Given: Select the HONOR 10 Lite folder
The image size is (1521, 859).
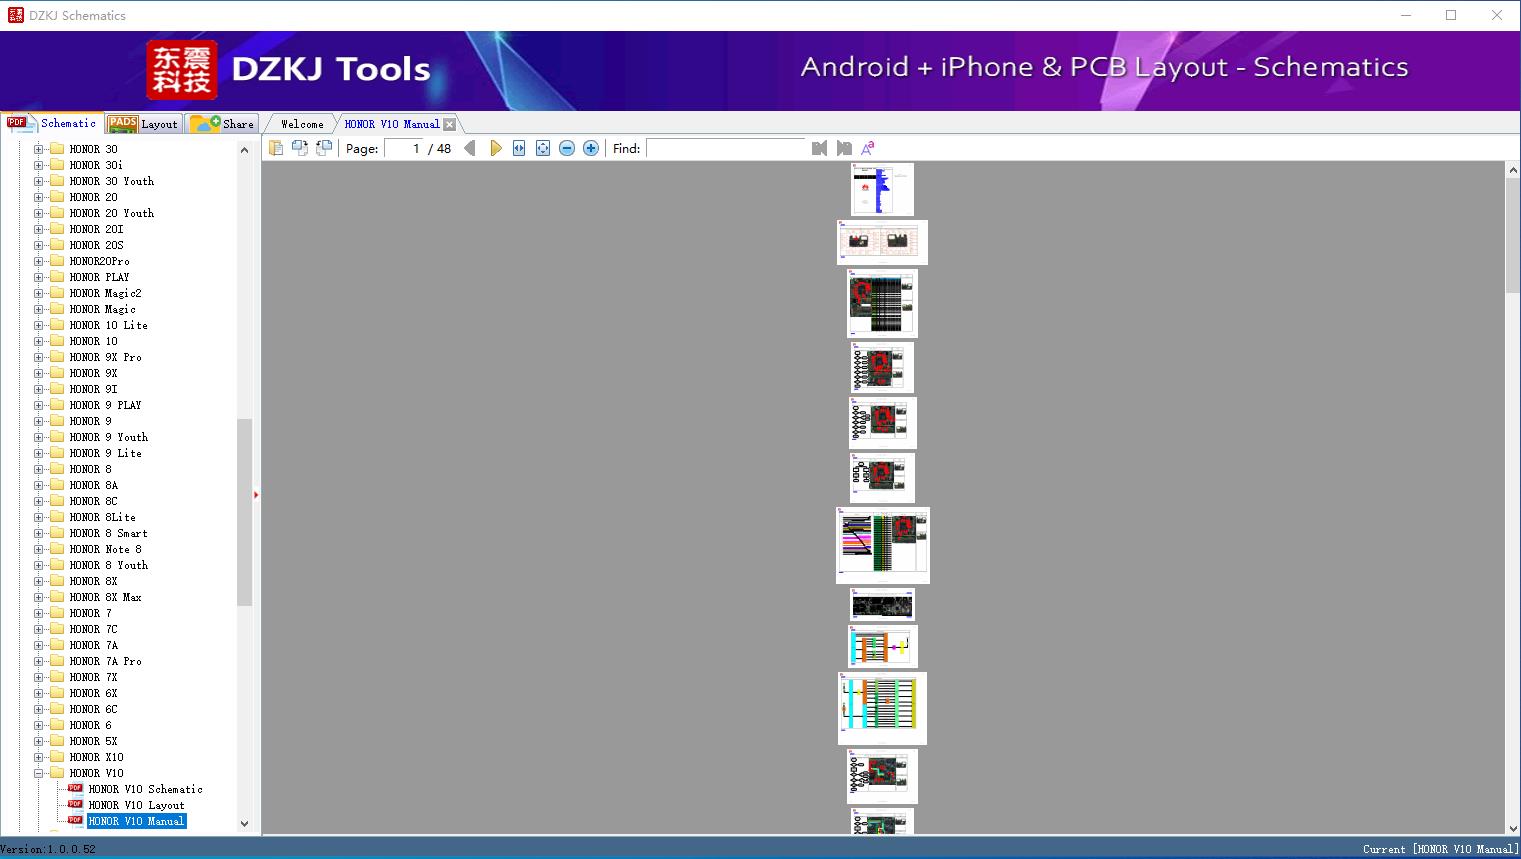Looking at the screenshot, I should (x=108, y=325).
